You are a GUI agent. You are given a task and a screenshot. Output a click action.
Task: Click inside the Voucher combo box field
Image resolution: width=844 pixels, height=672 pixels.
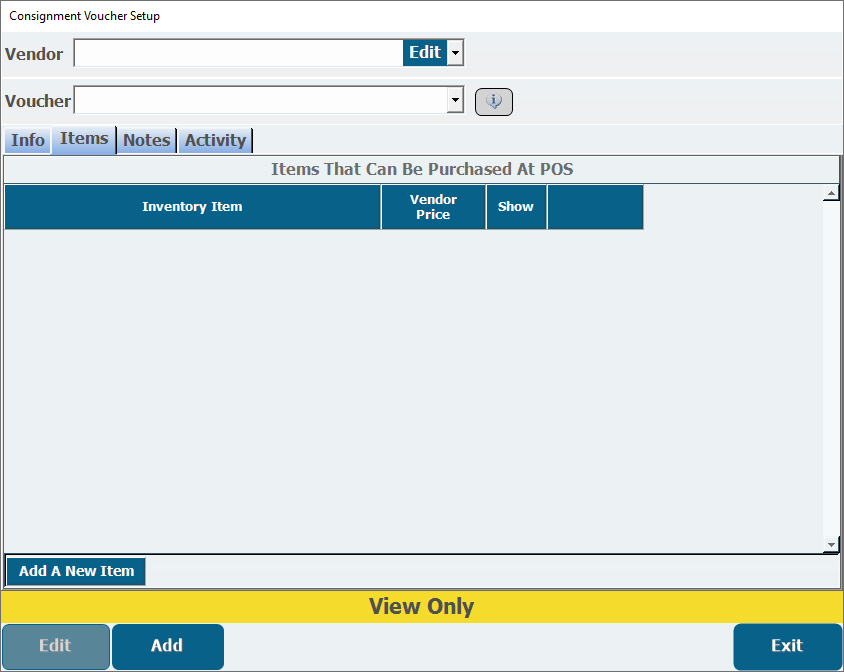point(260,100)
